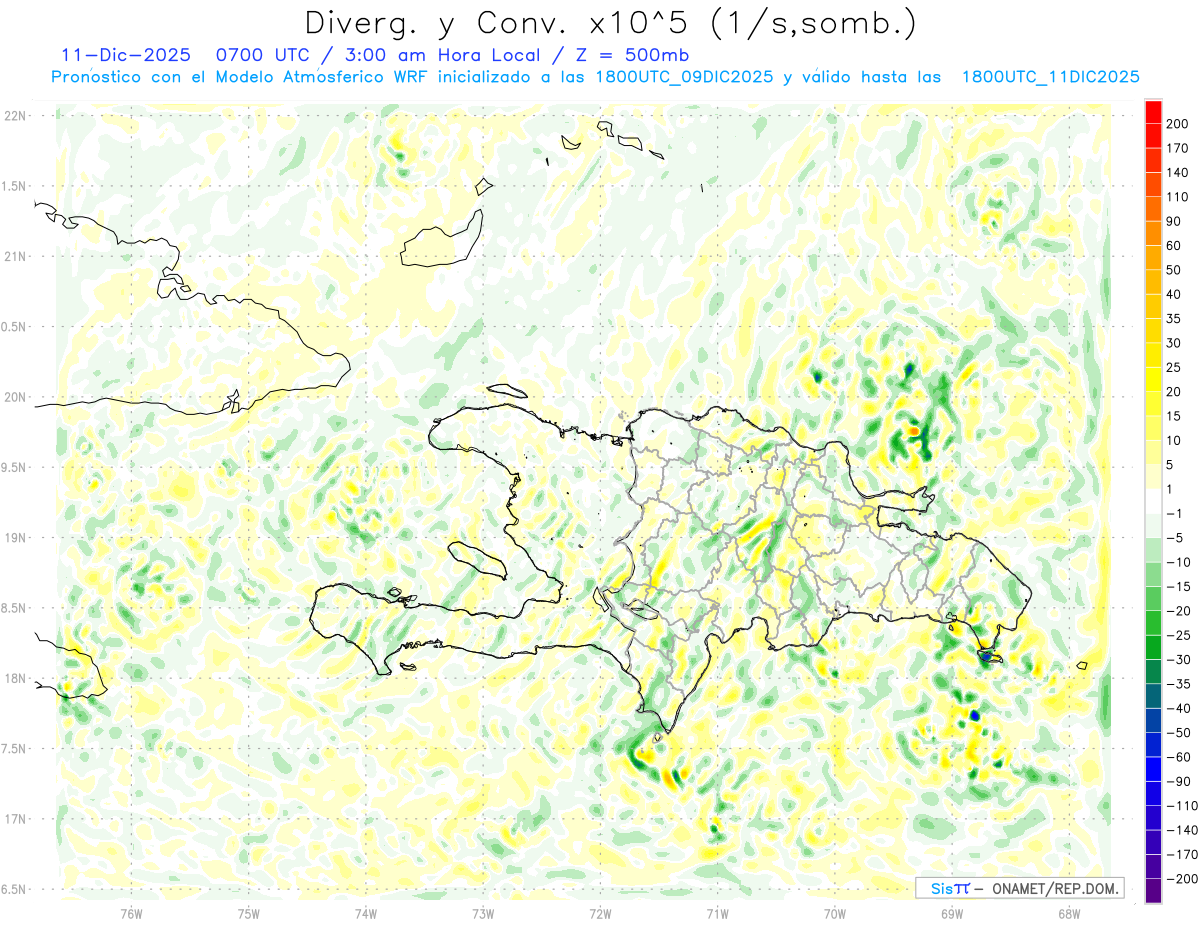Click the '0.5N' latitude label

(14, 327)
